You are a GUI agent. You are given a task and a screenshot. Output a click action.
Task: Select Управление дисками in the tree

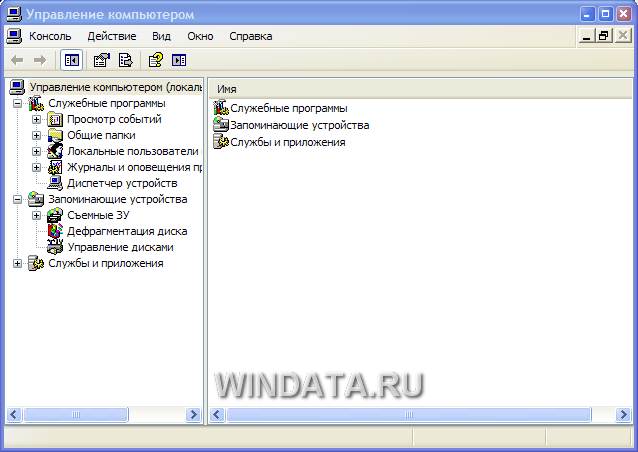click(120, 247)
